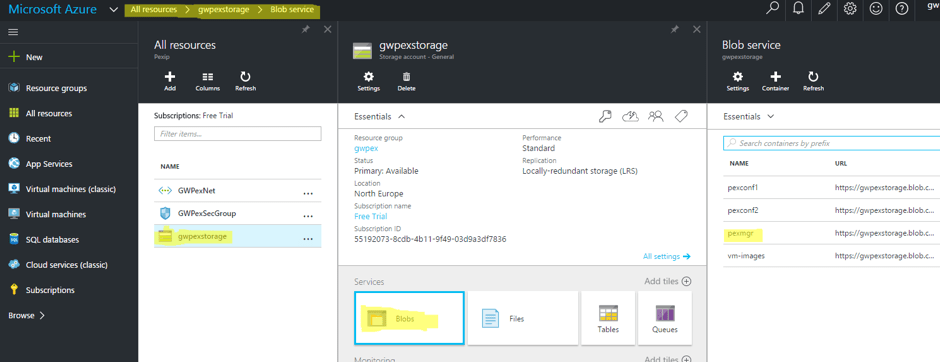Click the cloud upload essentials icon
Image resolution: width=940 pixels, height=362 pixels.
[x=630, y=116]
